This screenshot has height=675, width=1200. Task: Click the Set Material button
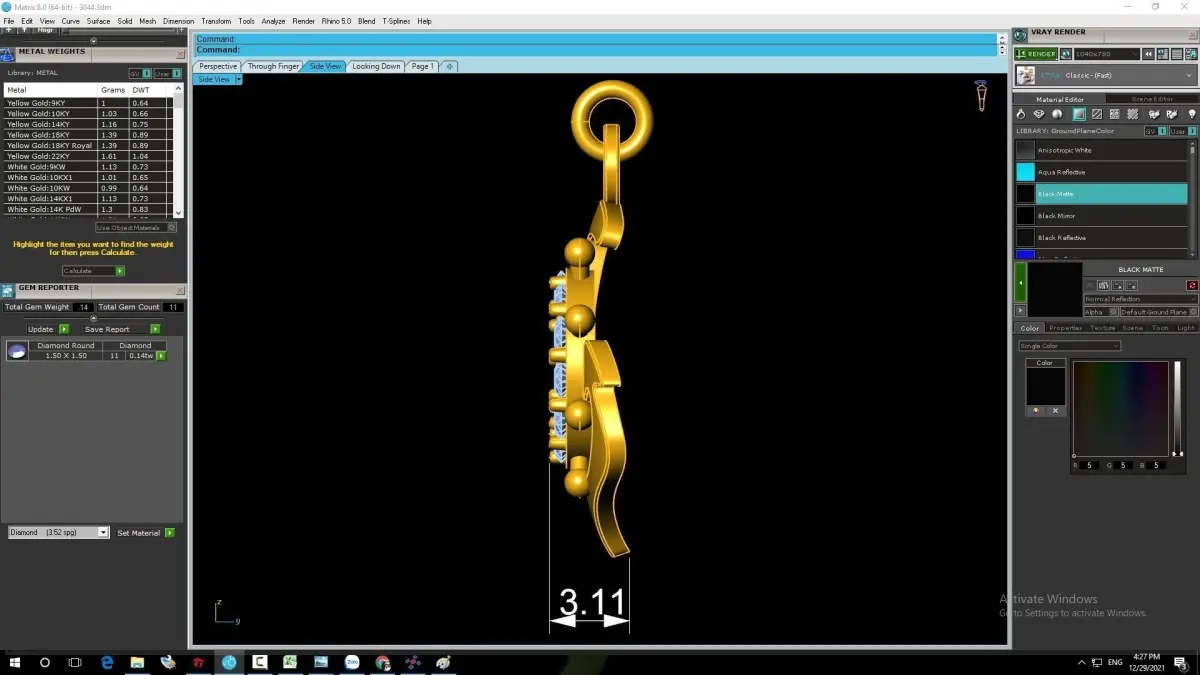coord(145,533)
